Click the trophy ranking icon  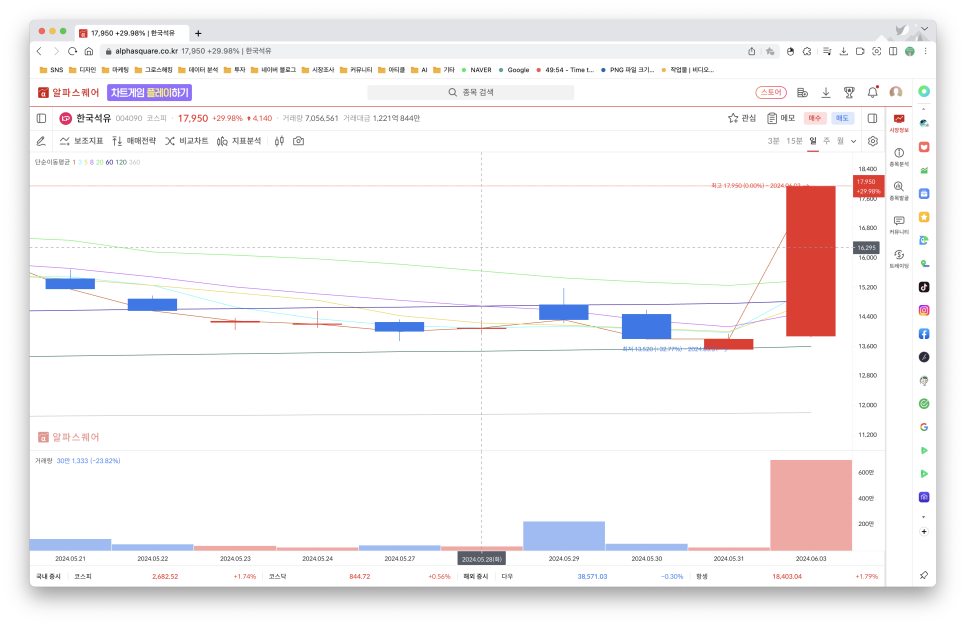(849, 92)
